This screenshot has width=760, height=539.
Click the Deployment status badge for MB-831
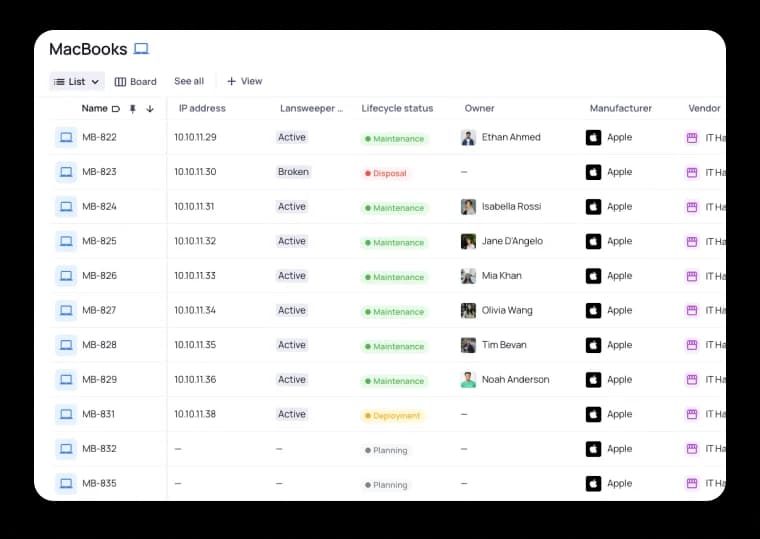point(393,415)
